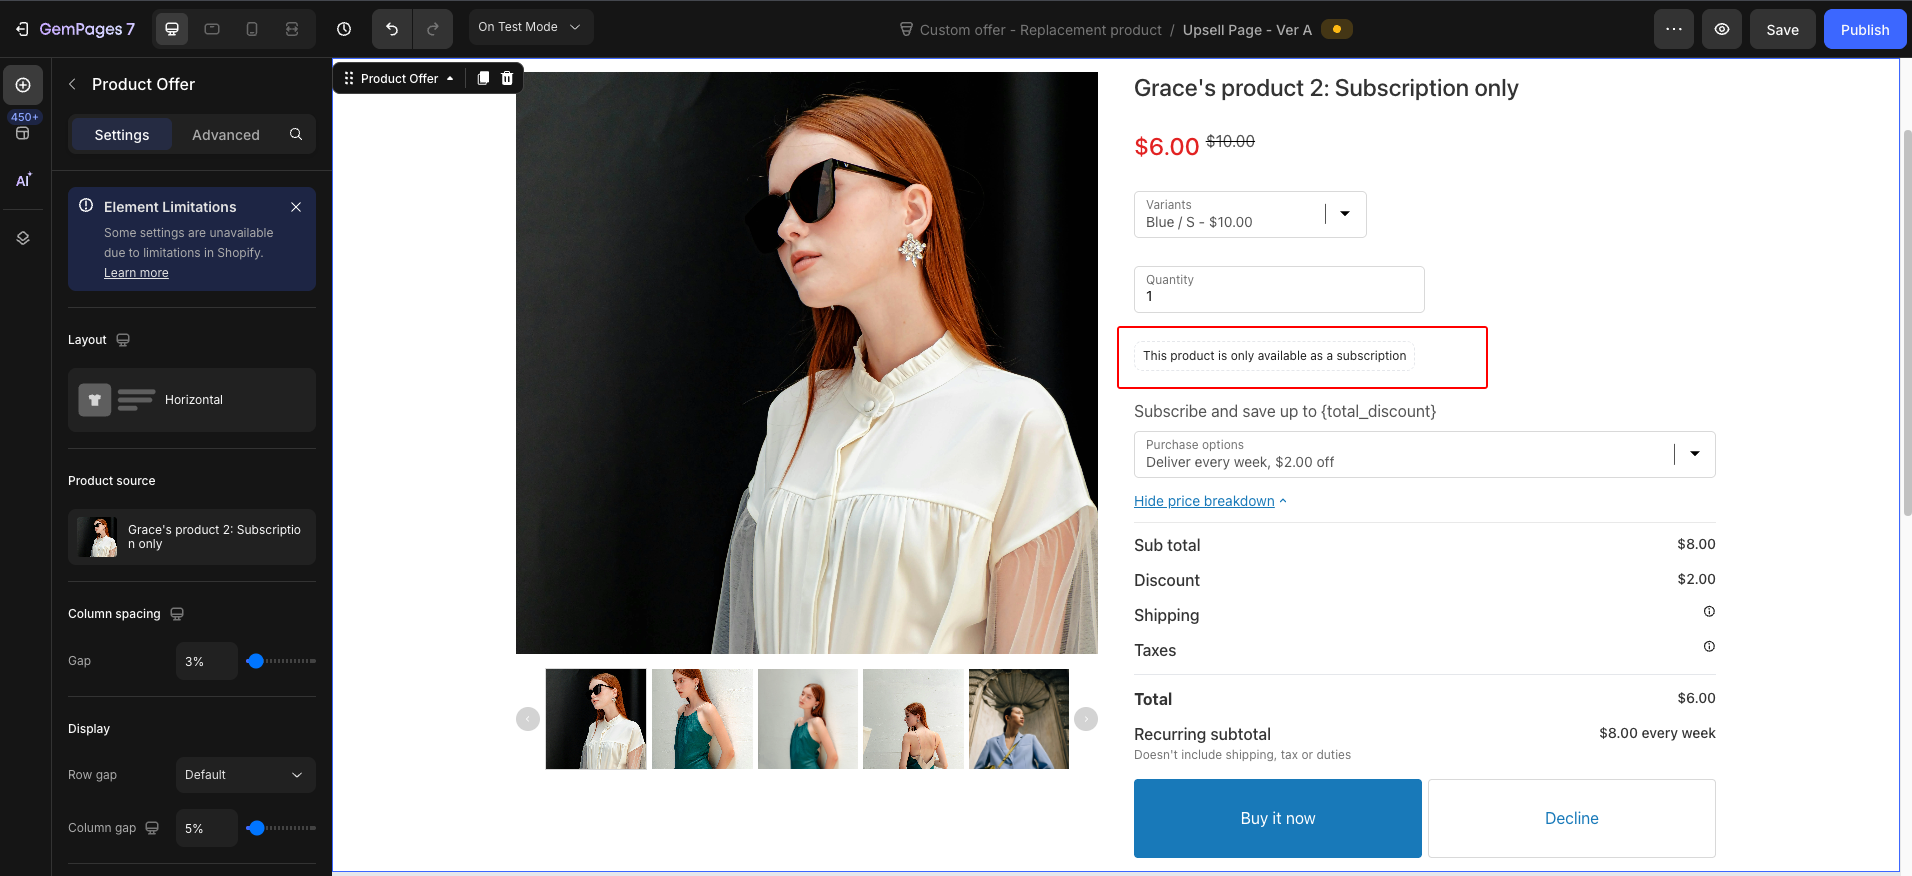Click the Decline button
This screenshot has width=1912, height=876.
(1572, 818)
